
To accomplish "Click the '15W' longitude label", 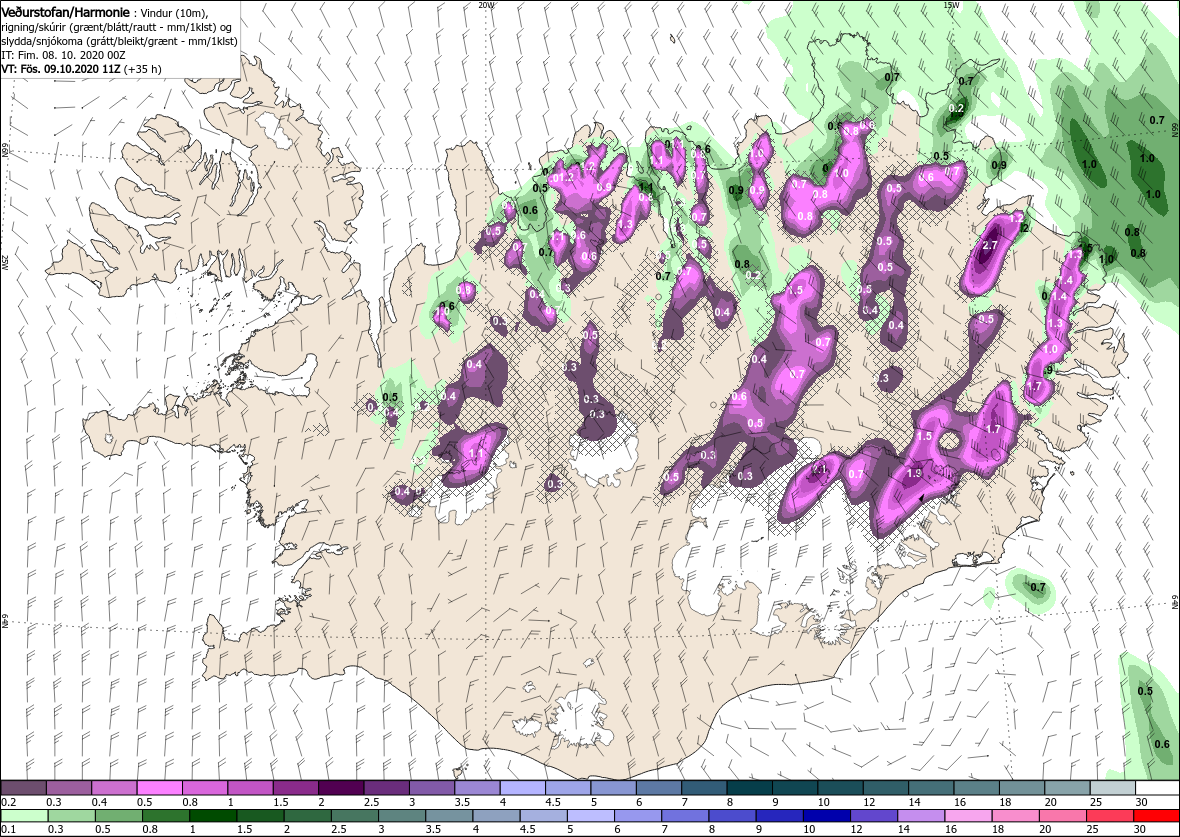I will pyautogui.click(x=950, y=5).
